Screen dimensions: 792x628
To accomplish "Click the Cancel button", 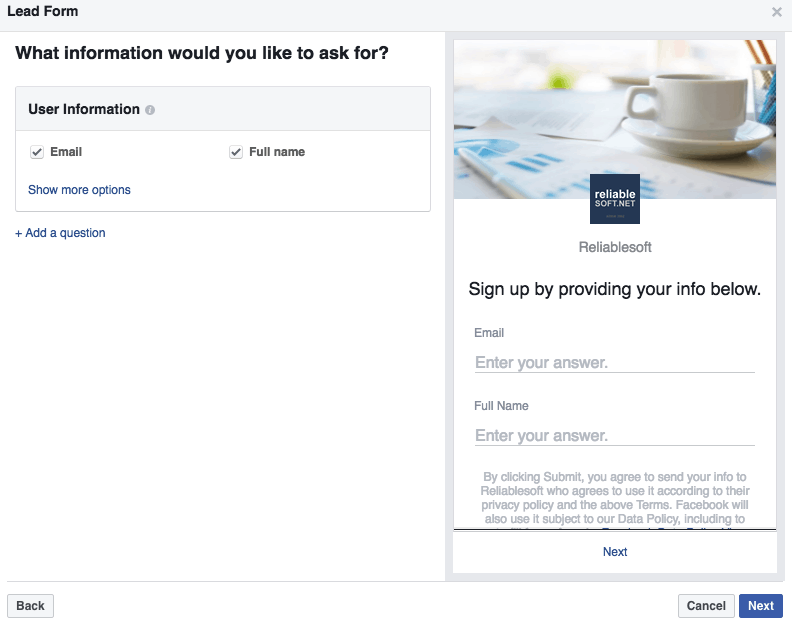I will (x=706, y=606).
